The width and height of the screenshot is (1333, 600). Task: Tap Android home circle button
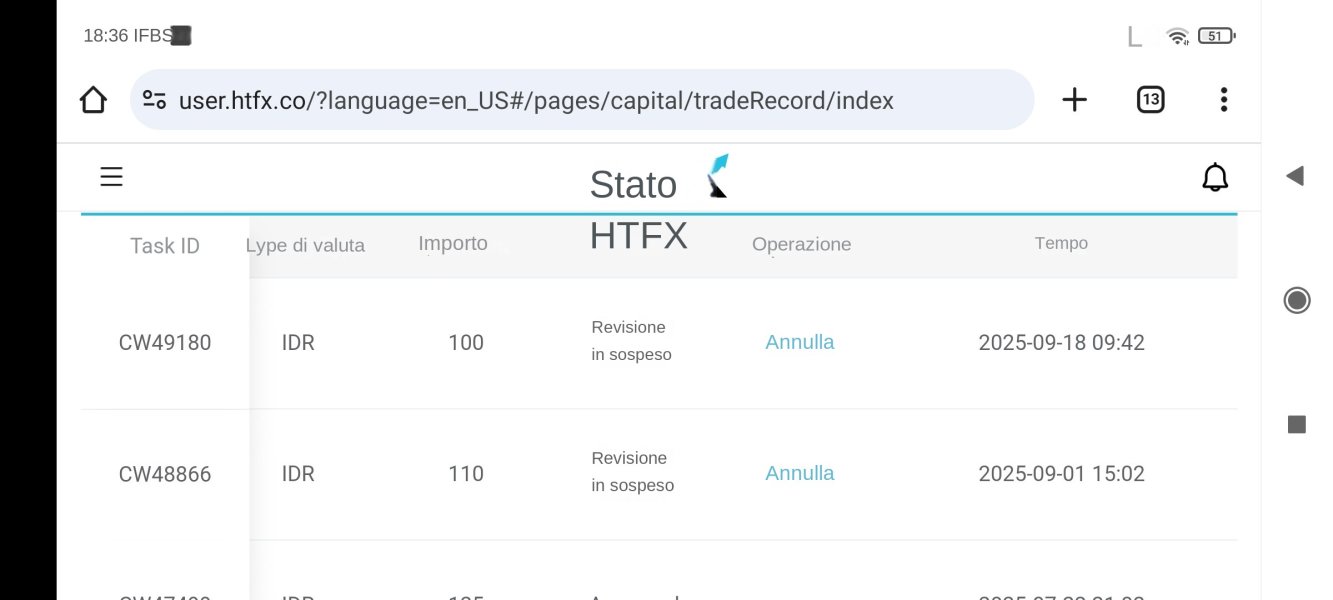(1297, 300)
